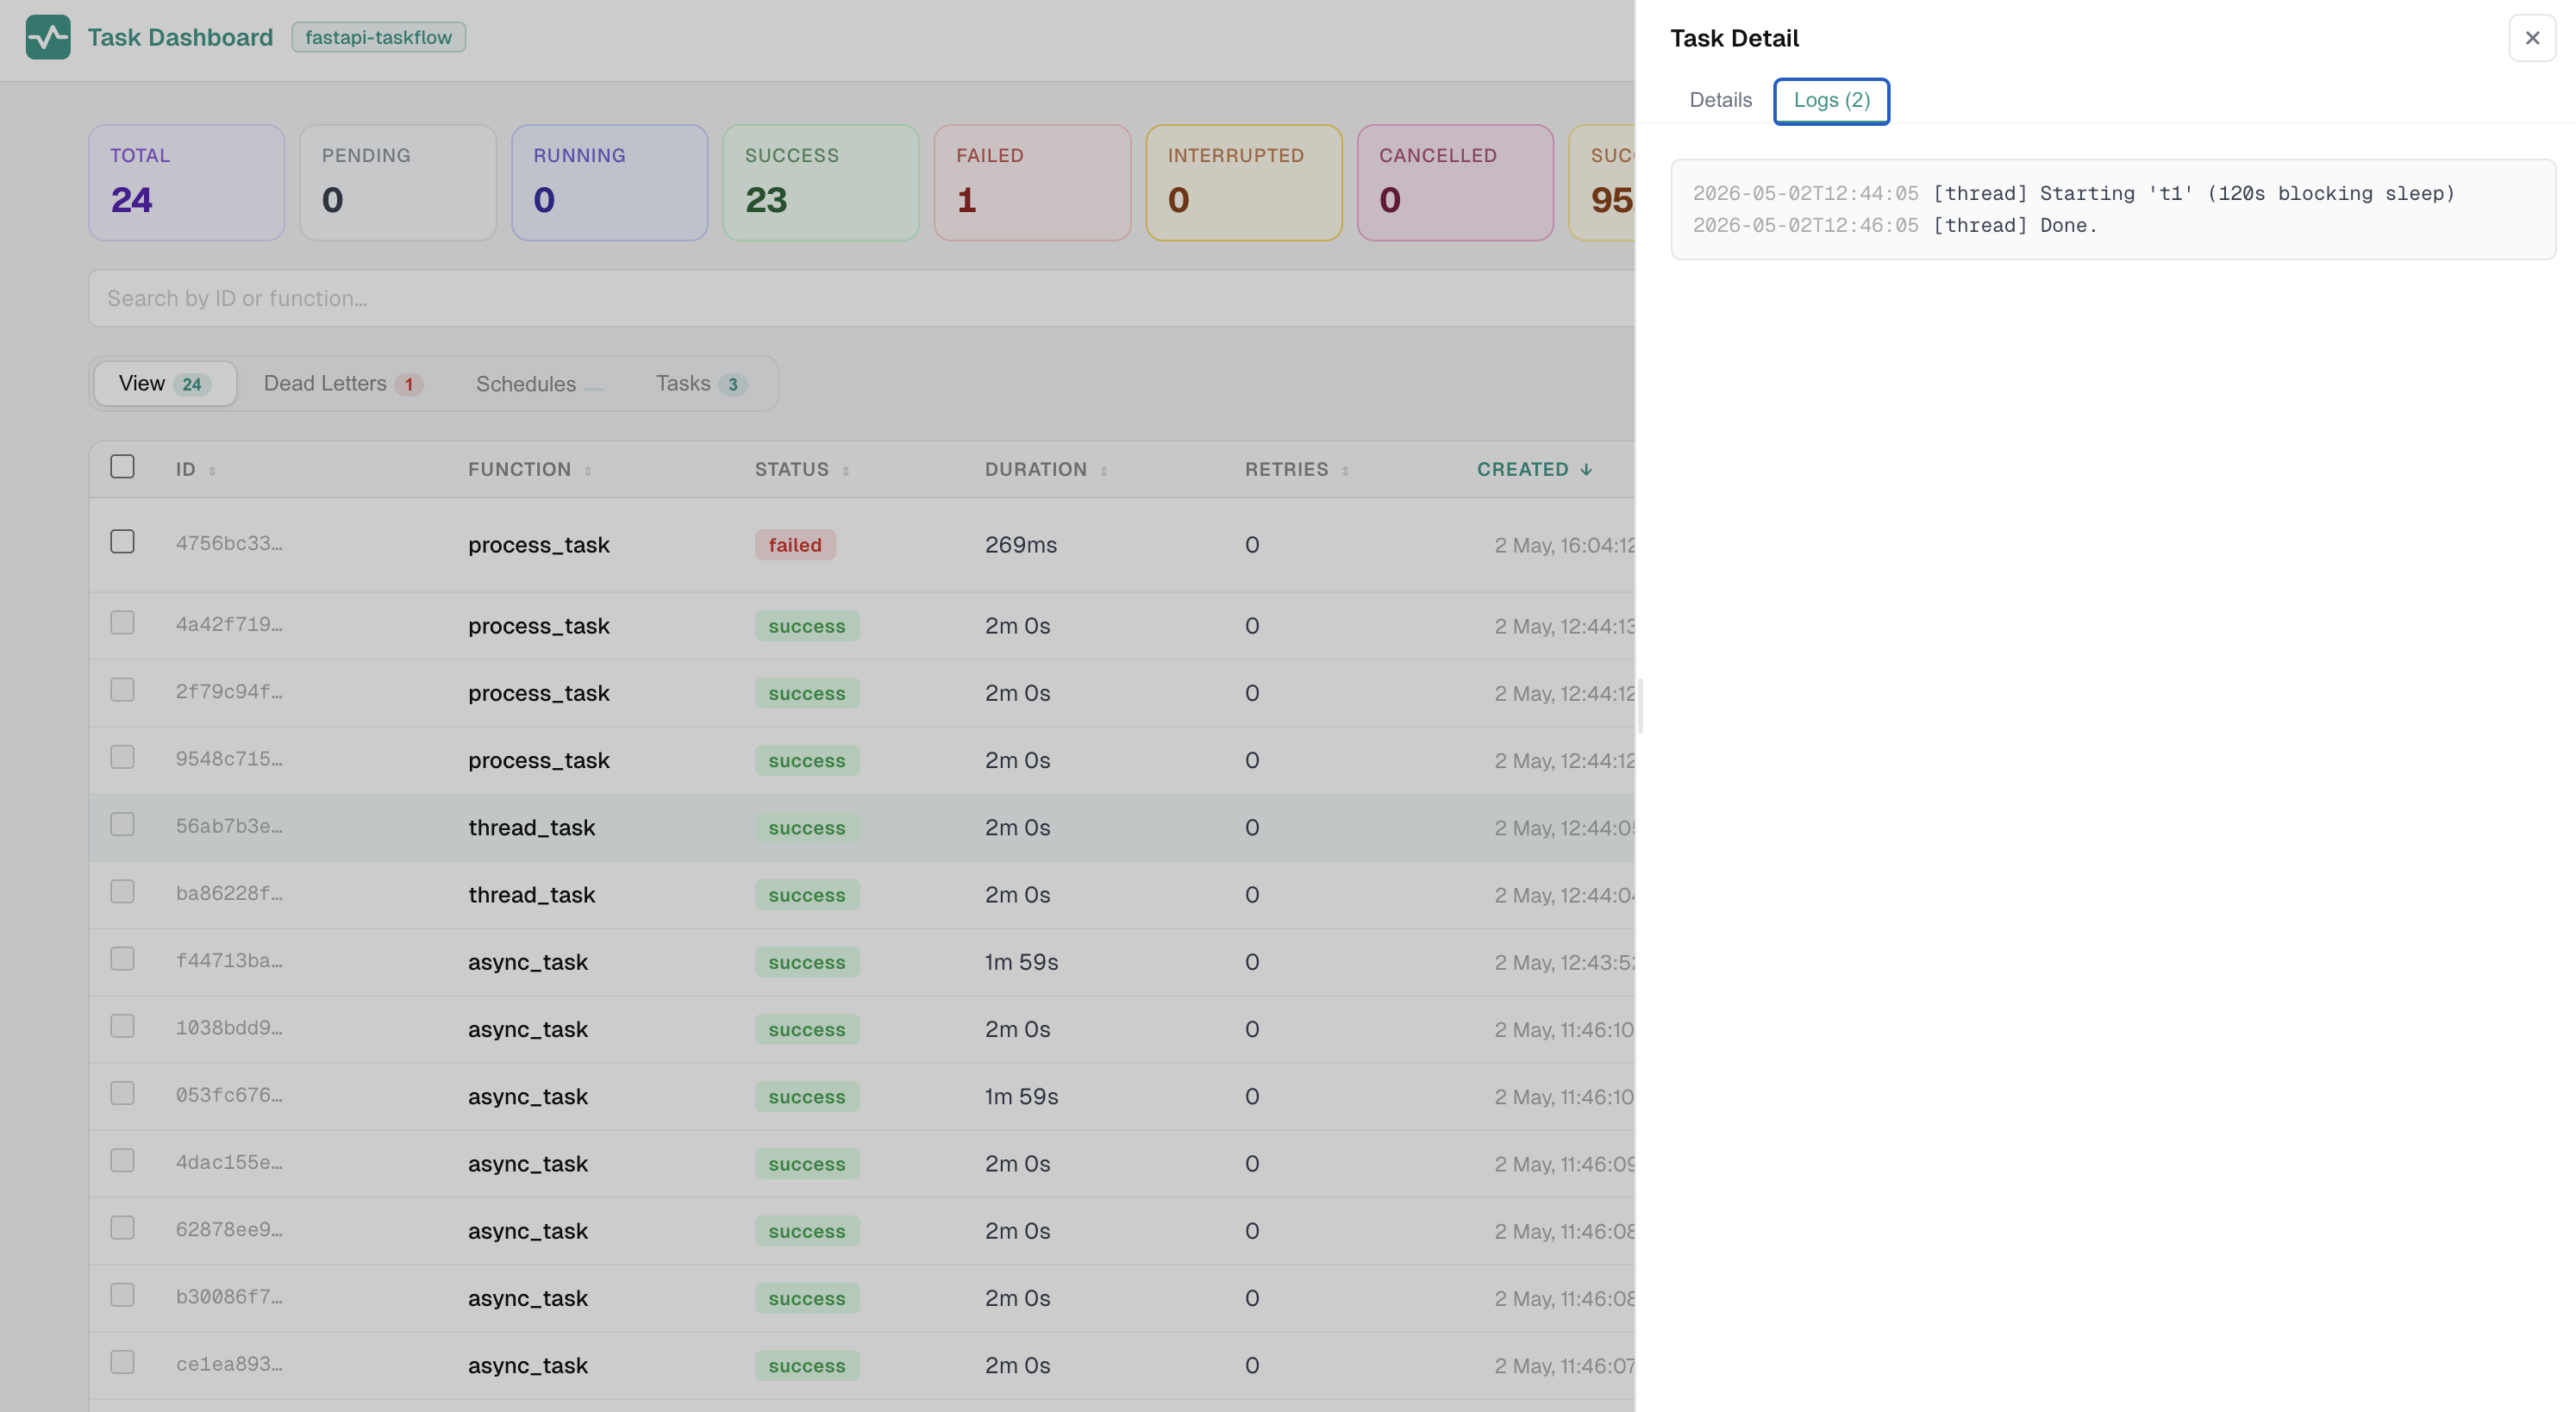
Task: Click the 1m 59s duration in row 053fc676
Action: point(1022,1096)
